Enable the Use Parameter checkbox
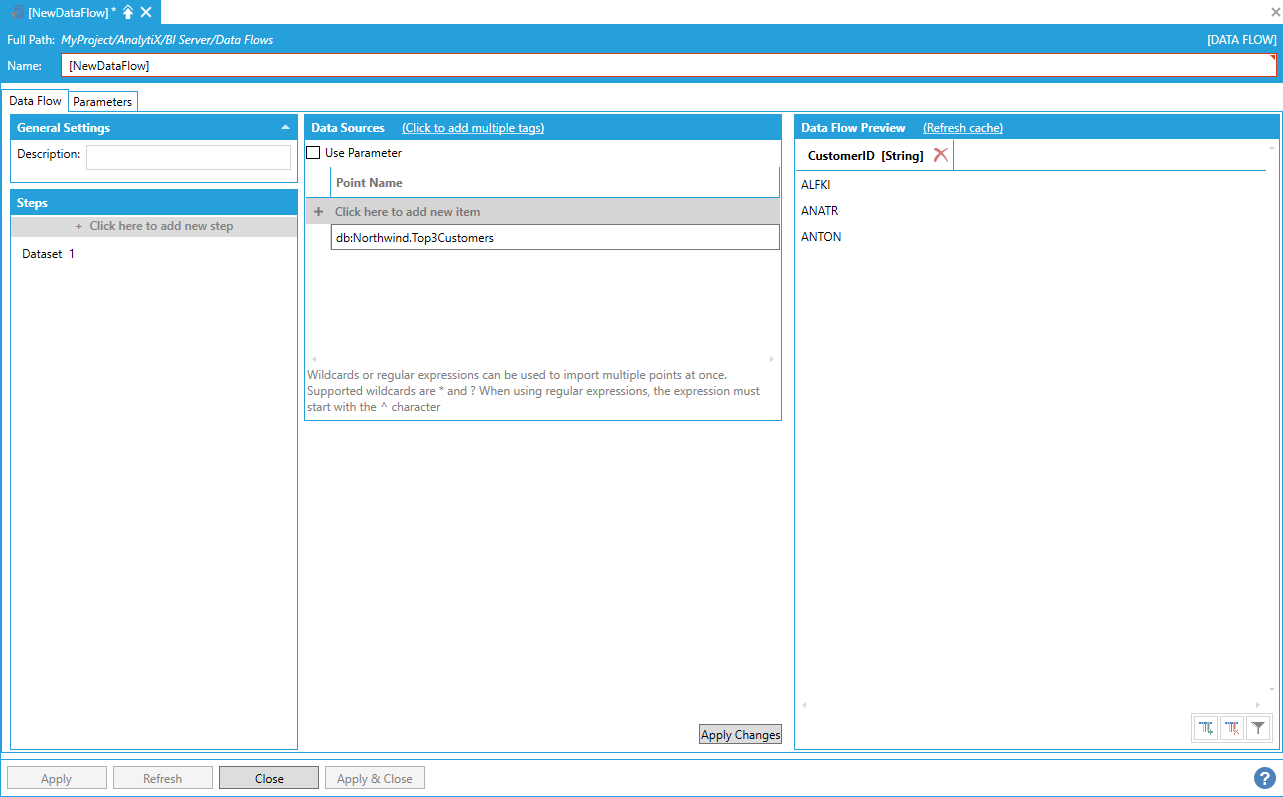 314,153
